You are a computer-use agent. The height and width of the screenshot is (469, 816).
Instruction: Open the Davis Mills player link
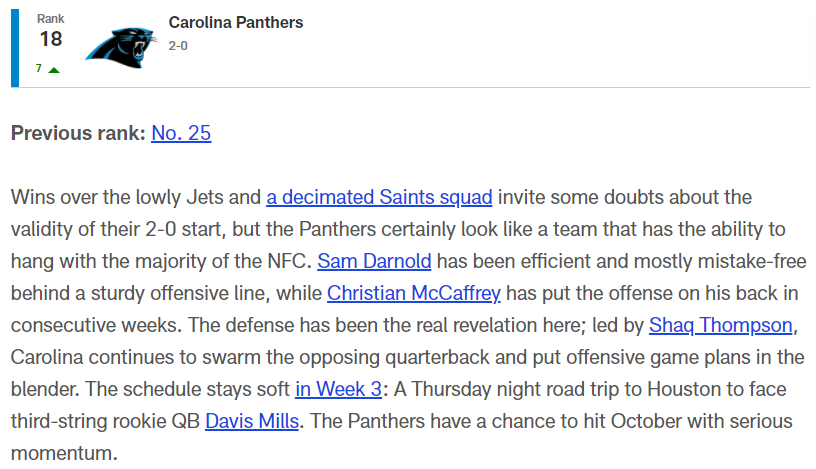(x=252, y=422)
